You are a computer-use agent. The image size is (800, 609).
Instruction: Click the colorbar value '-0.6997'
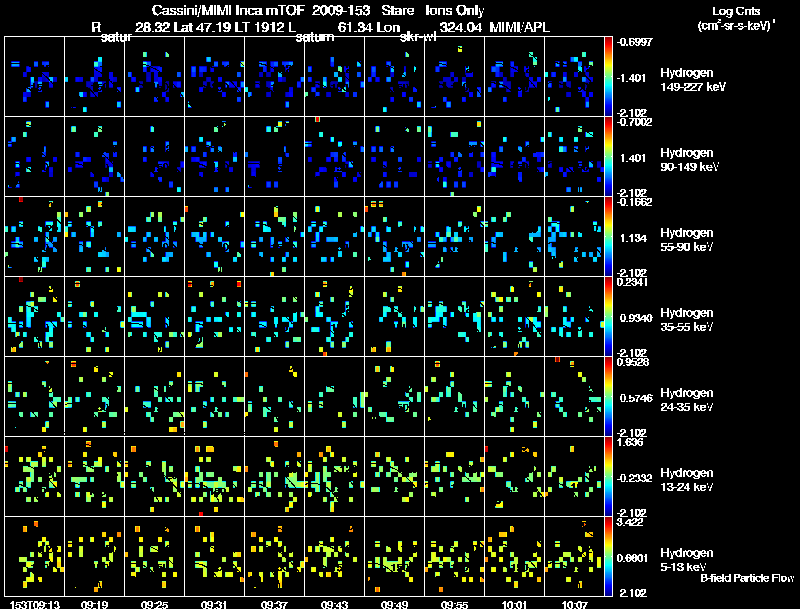tap(634, 42)
